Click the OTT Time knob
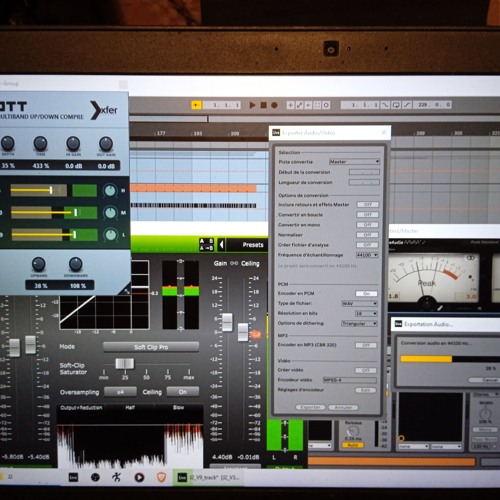This screenshot has width=500, height=500. (40, 143)
